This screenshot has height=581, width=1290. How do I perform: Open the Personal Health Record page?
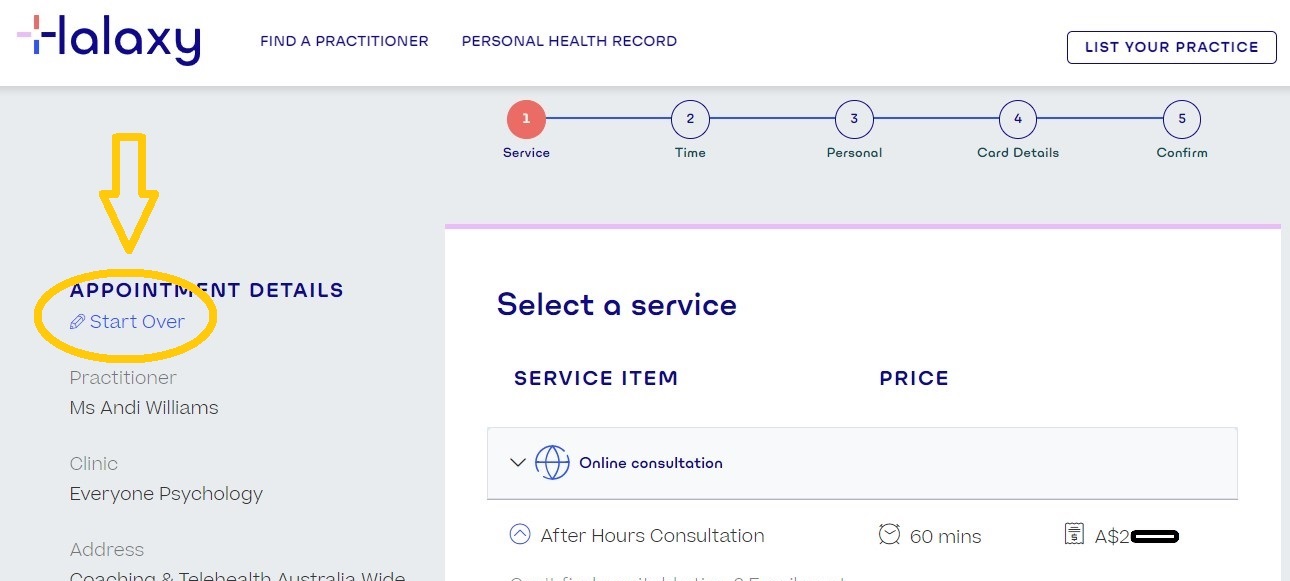point(569,41)
